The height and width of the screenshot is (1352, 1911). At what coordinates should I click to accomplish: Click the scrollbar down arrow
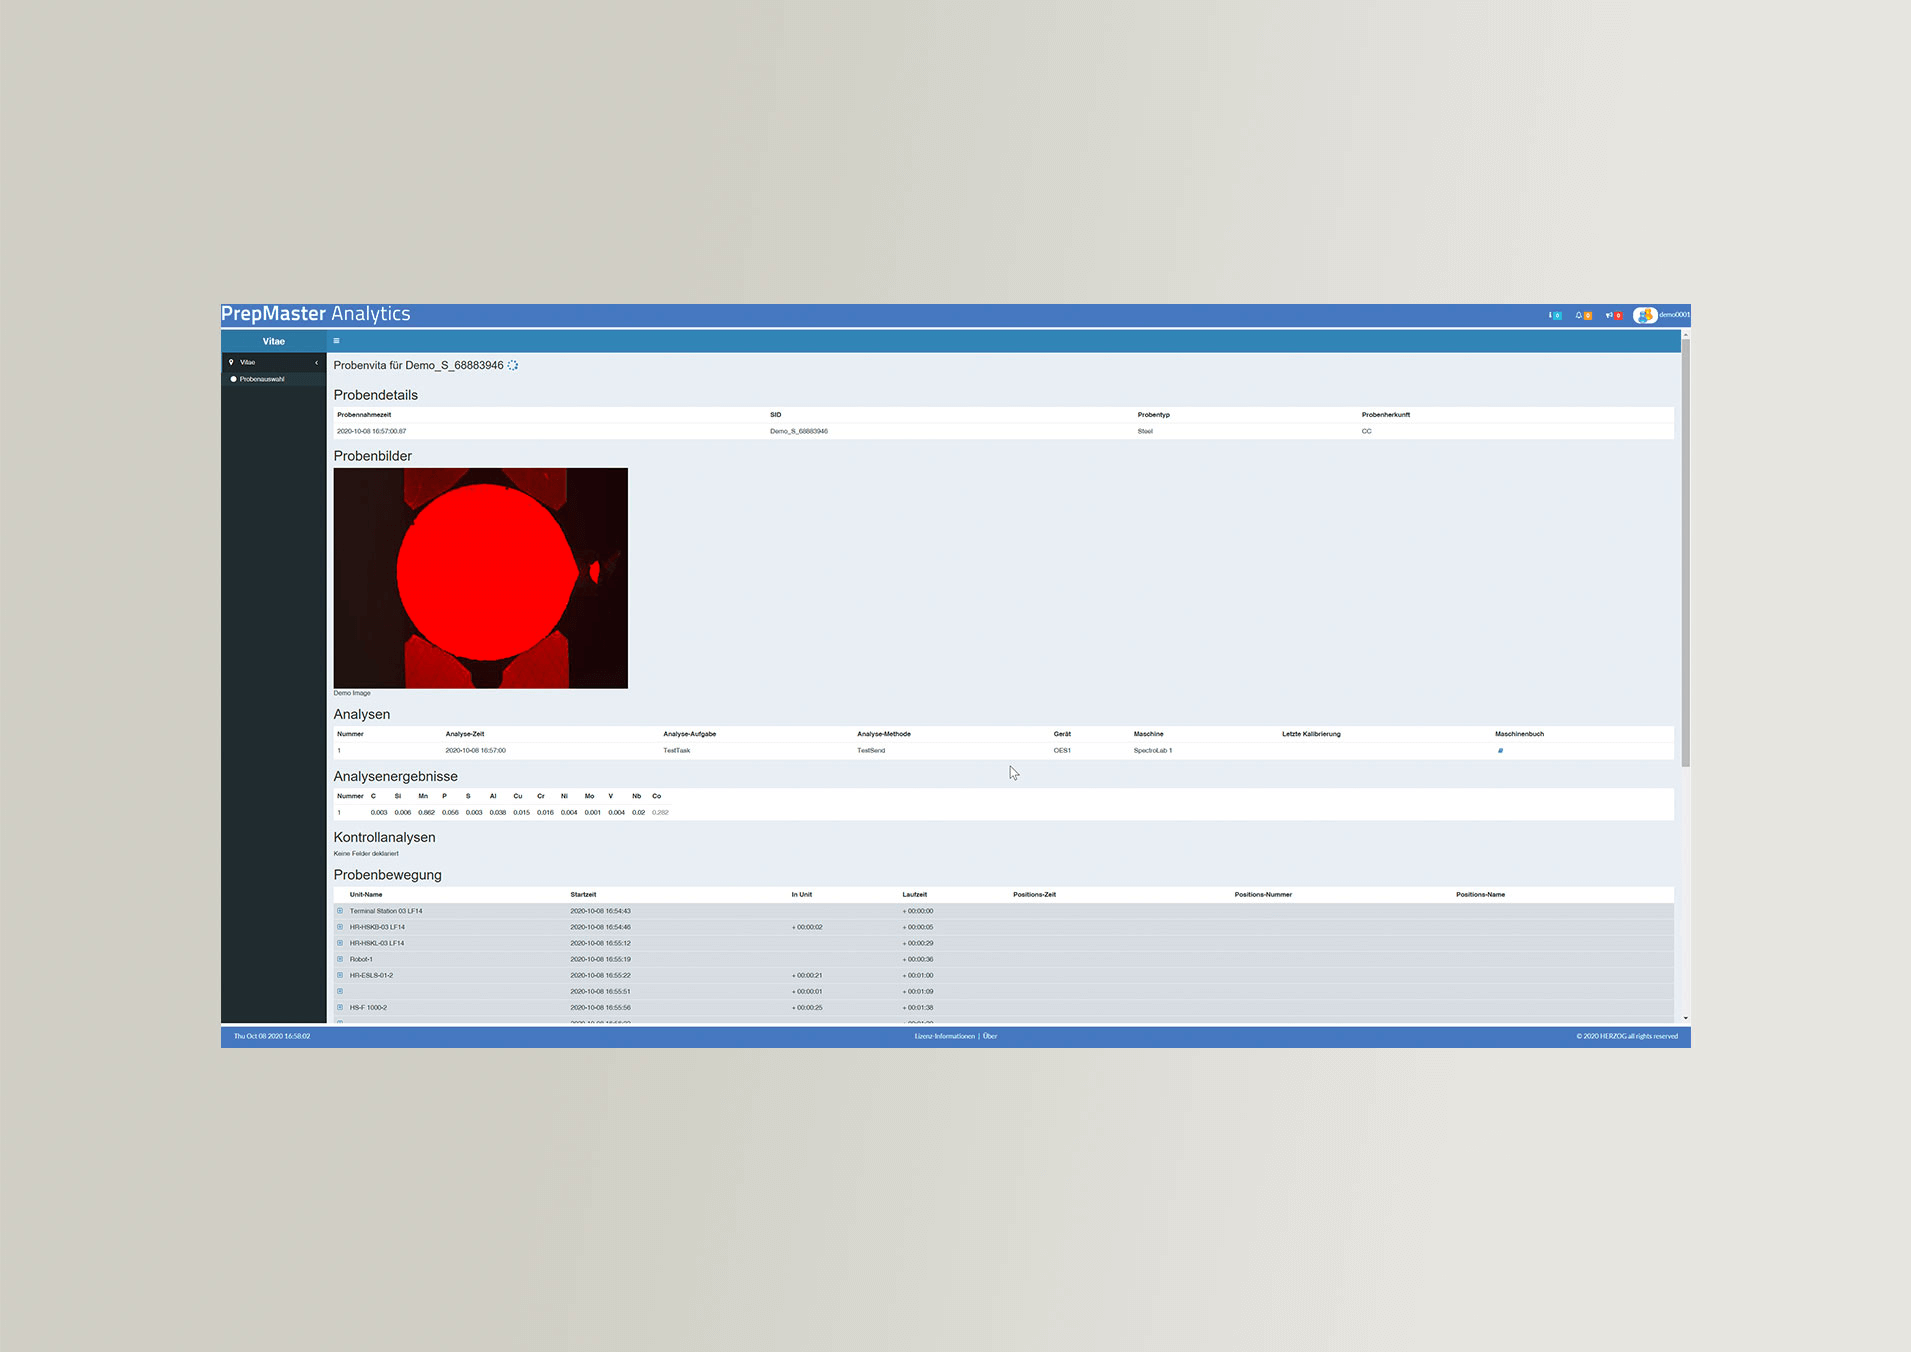click(x=1686, y=1018)
